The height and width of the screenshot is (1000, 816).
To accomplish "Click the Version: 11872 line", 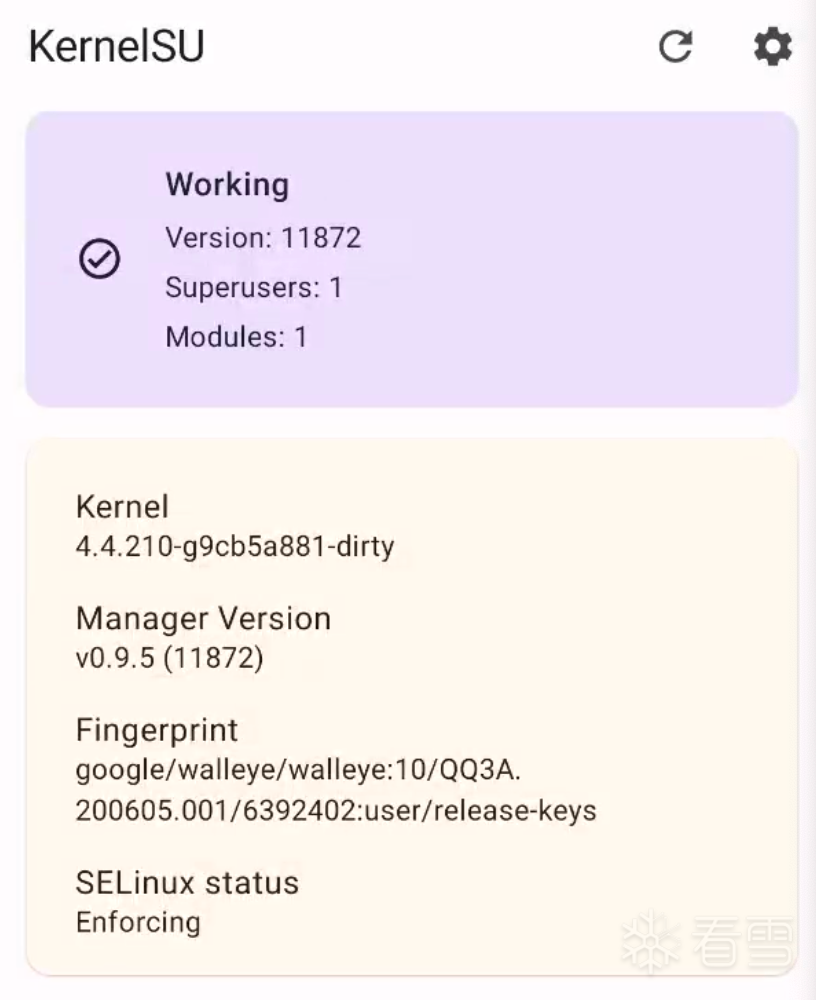I will (x=265, y=238).
